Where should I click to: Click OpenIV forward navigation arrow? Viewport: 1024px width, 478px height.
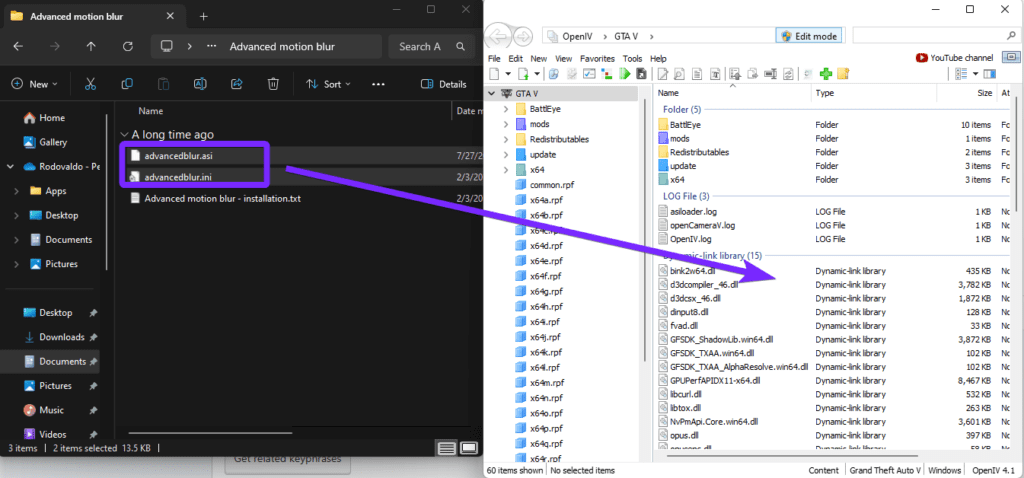pos(522,36)
